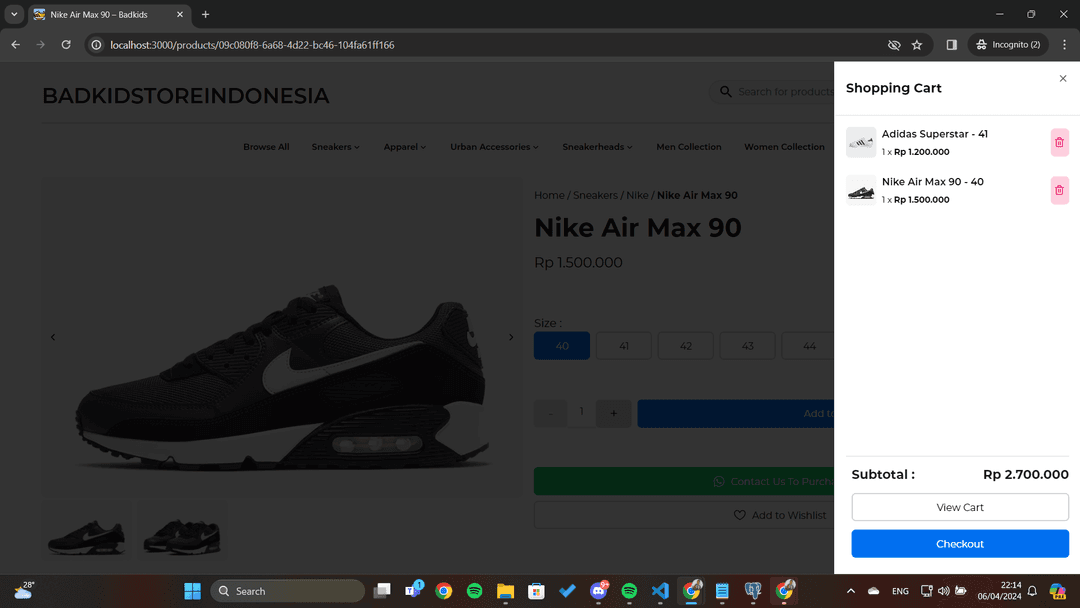Go back in browser history
The height and width of the screenshot is (608, 1080).
15,45
